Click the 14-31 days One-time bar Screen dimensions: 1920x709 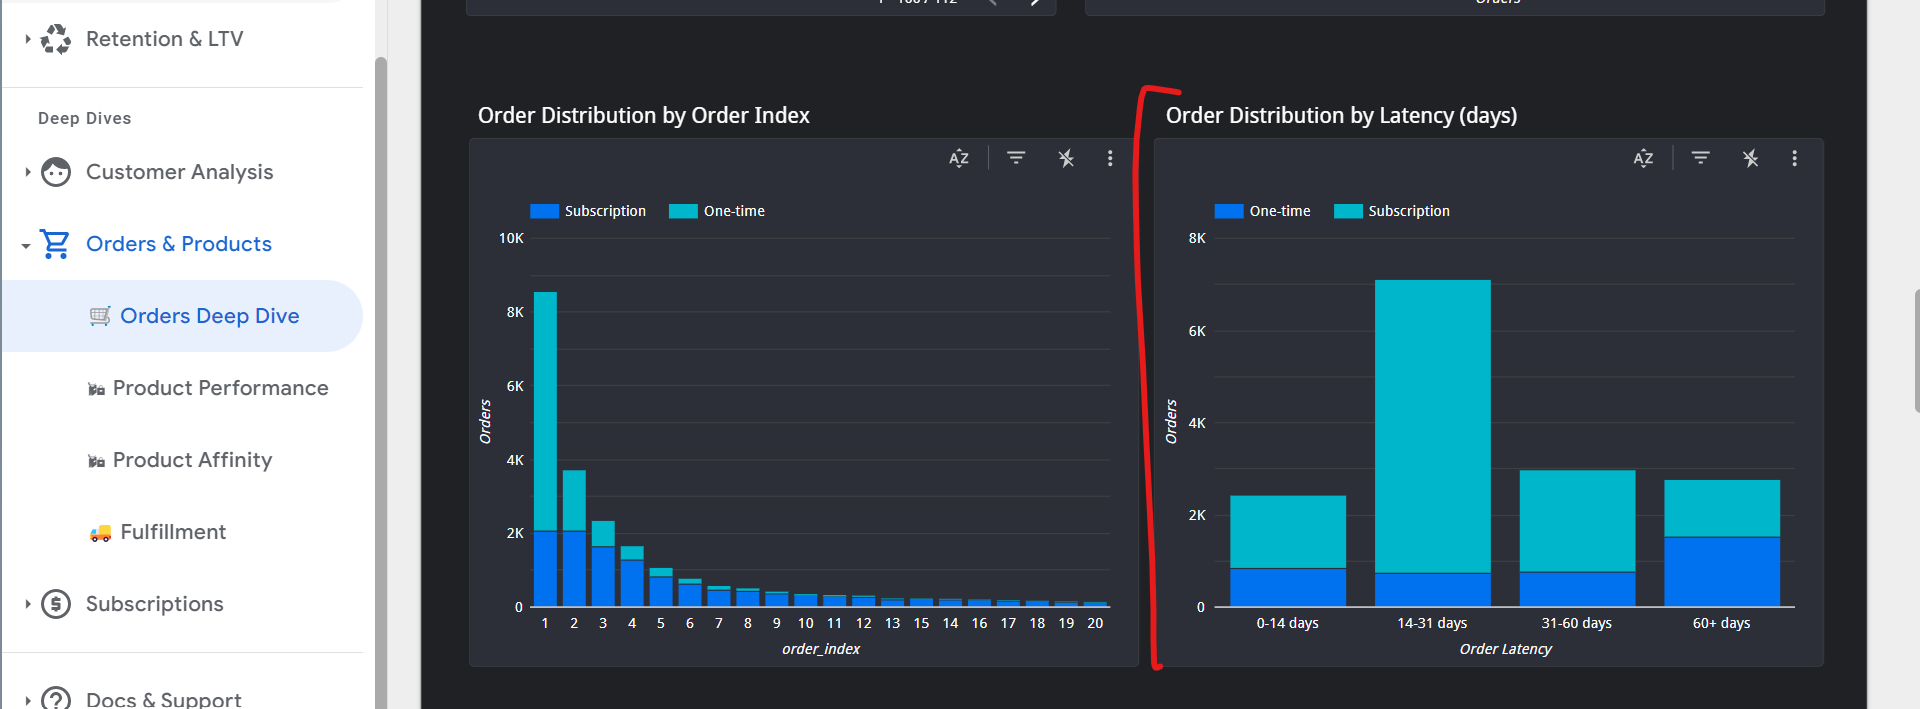(x=1432, y=589)
